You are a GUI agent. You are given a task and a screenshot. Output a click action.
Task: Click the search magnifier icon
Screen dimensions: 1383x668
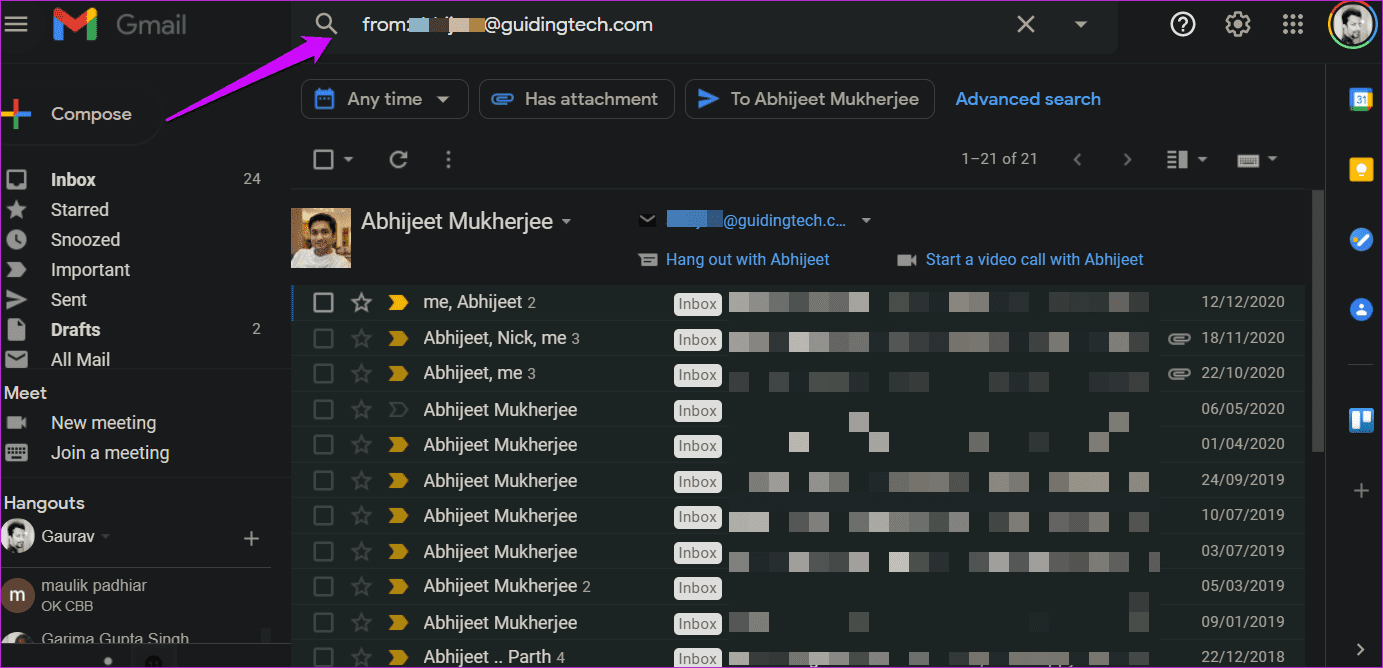[326, 25]
